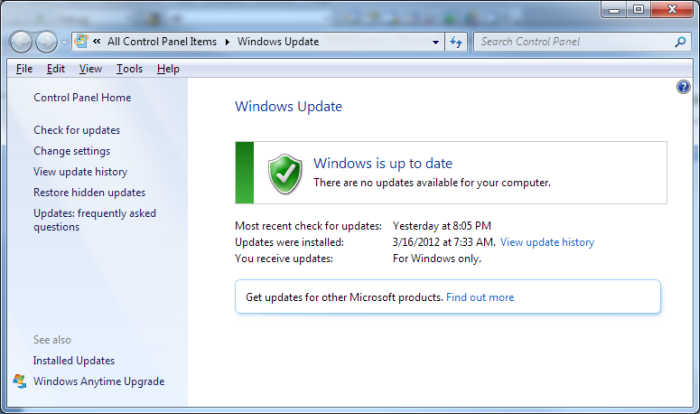Click 'There are no updates available' message

point(432,183)
